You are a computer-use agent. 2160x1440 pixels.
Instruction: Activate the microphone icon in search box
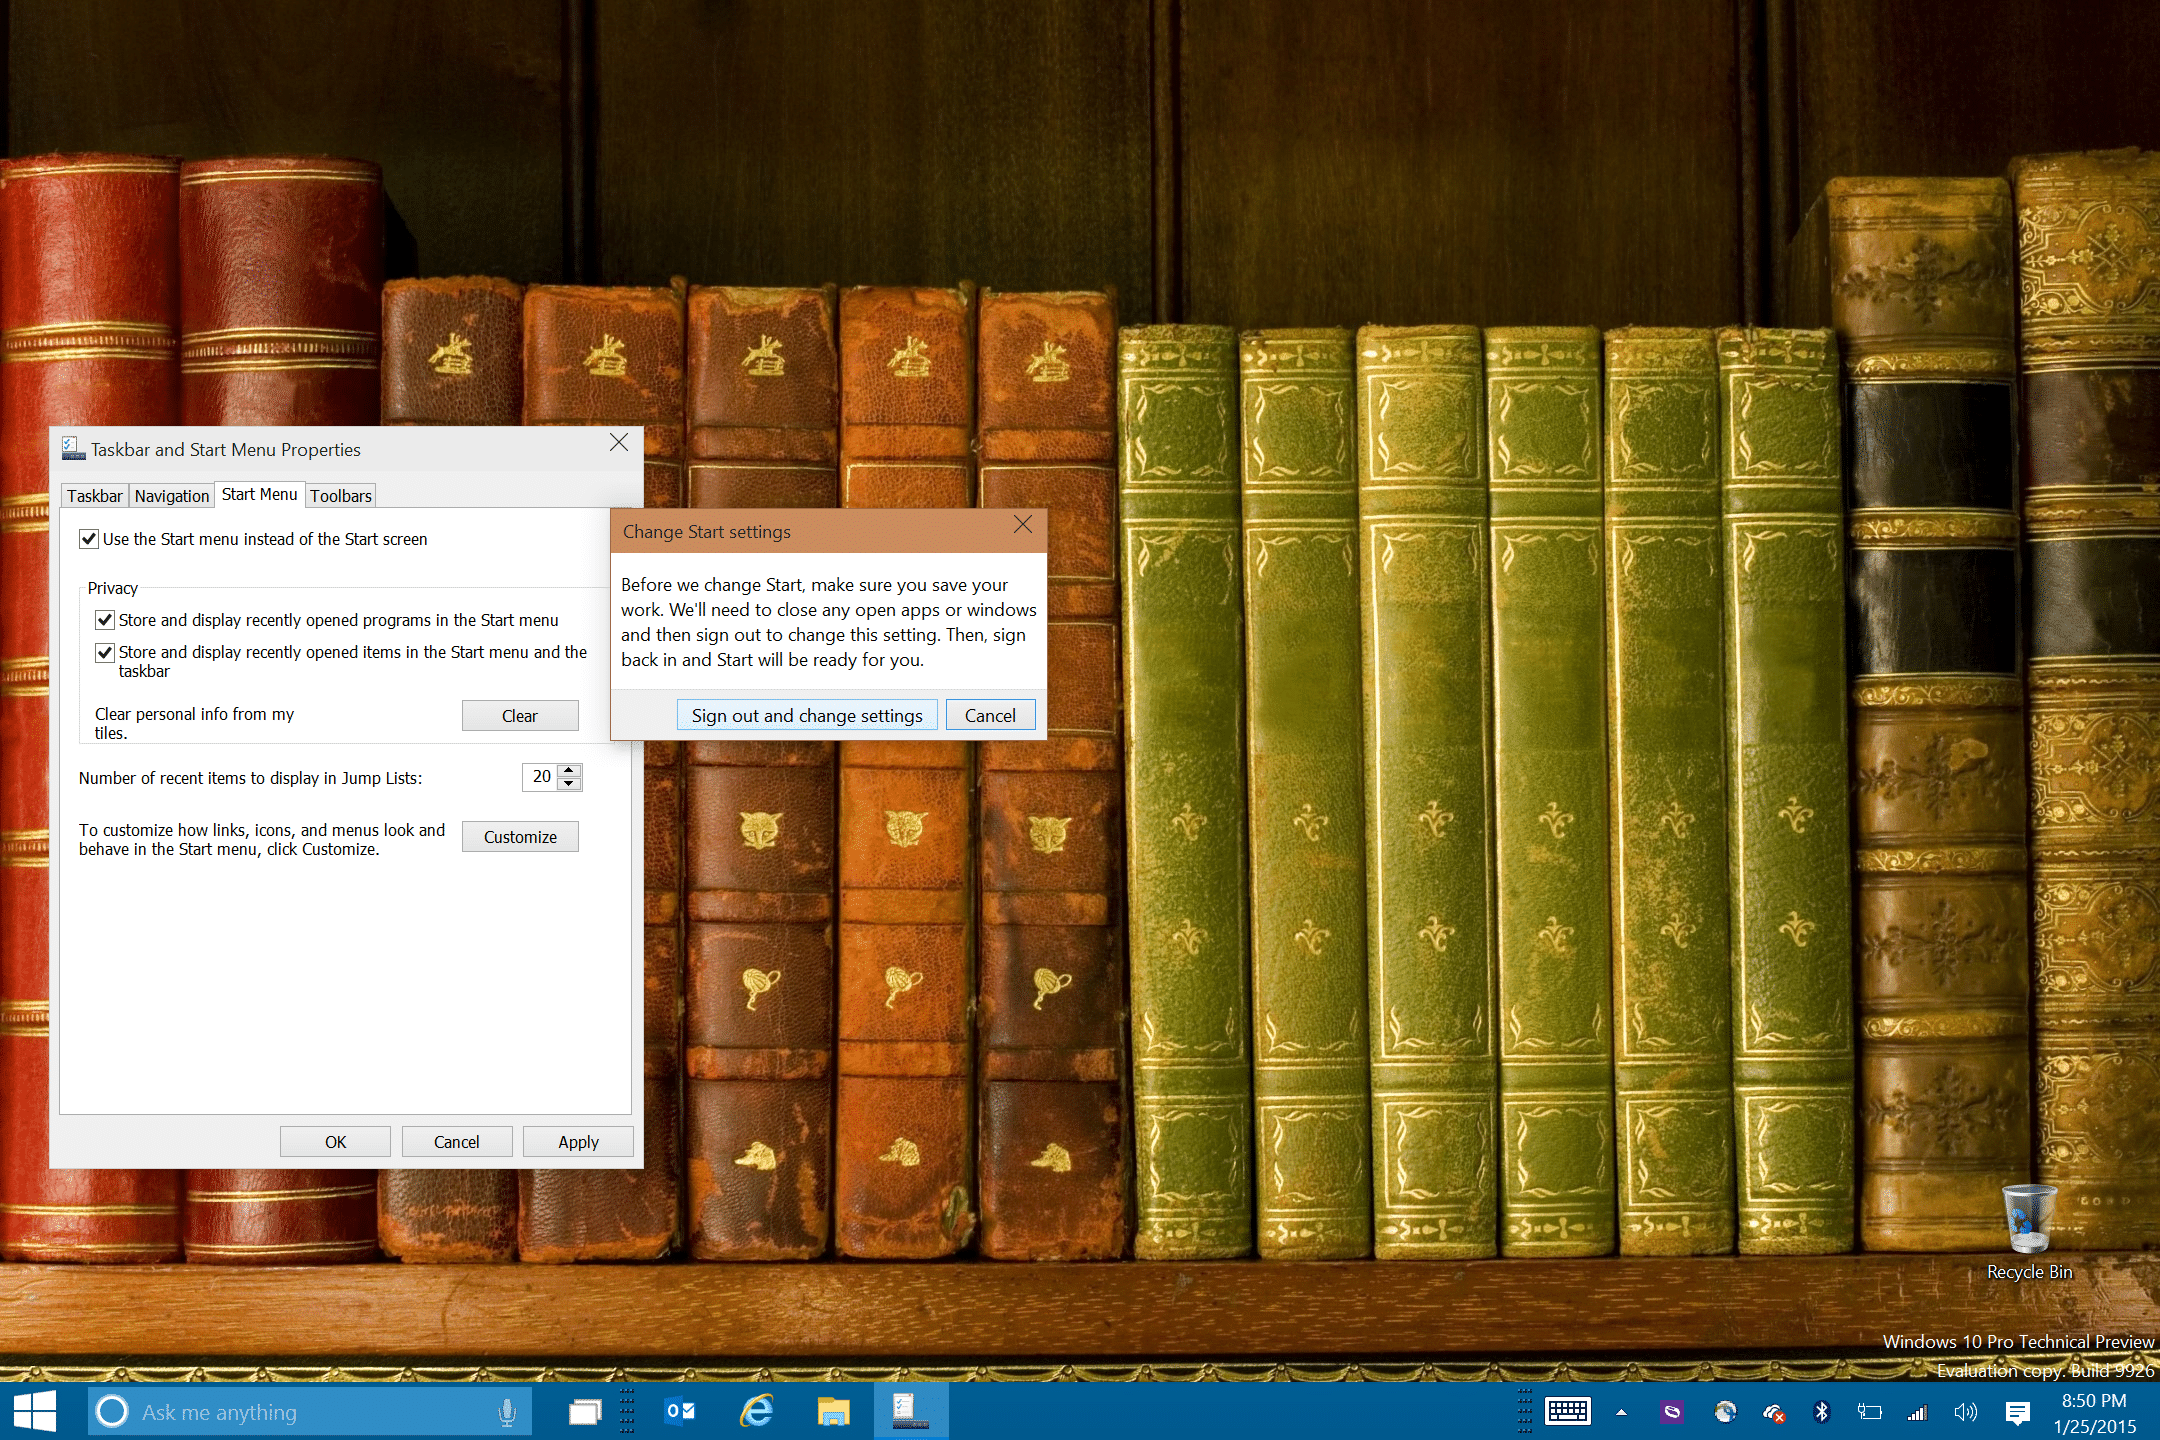(507, 1412)
